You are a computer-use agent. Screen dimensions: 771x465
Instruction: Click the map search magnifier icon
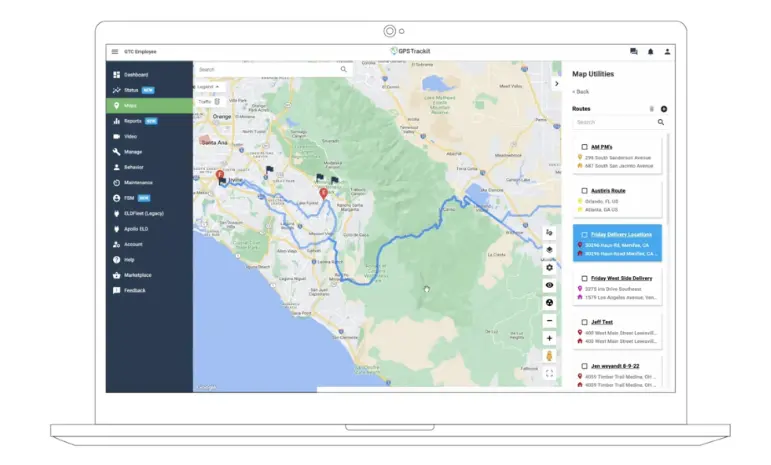tap(344, 69)
